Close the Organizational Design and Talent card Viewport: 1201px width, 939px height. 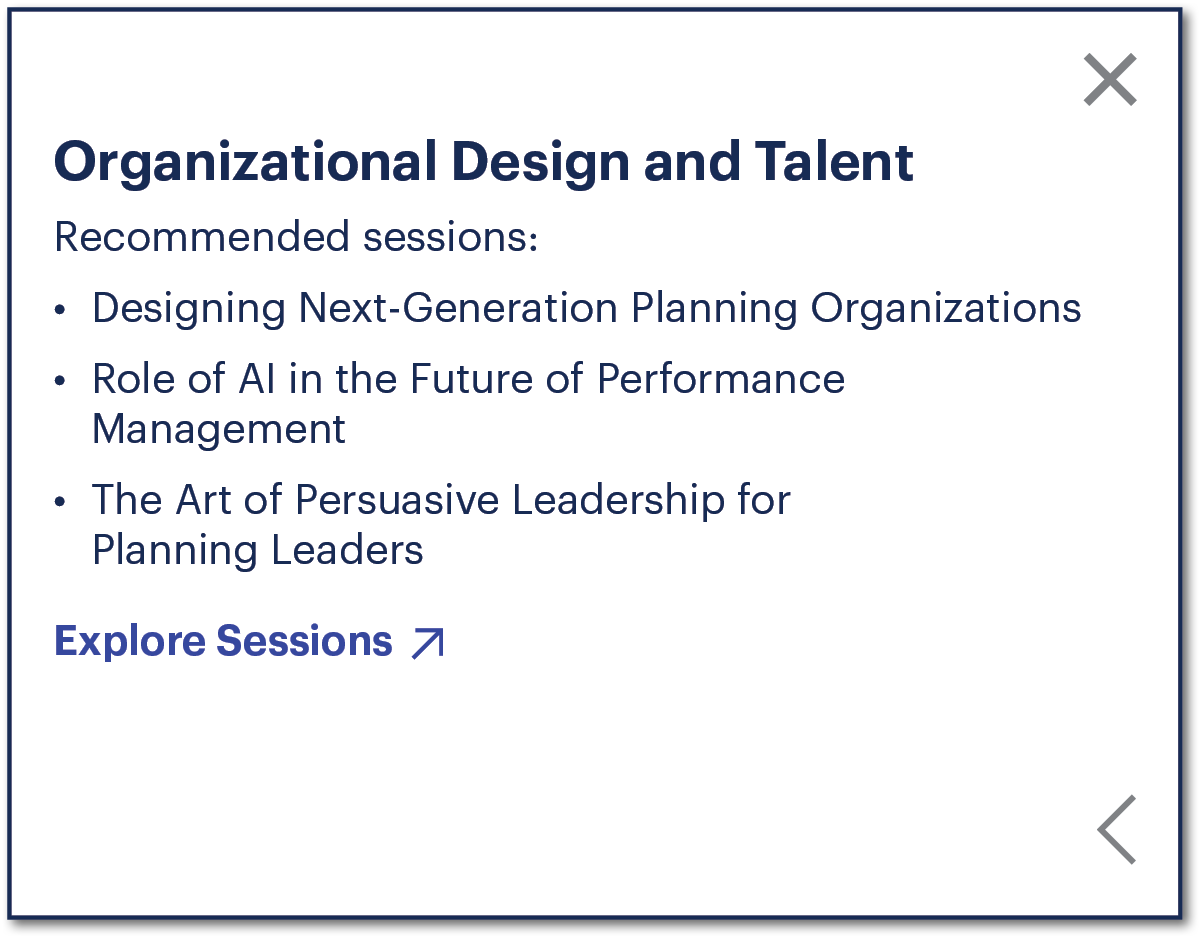[x=1110, y=80]
